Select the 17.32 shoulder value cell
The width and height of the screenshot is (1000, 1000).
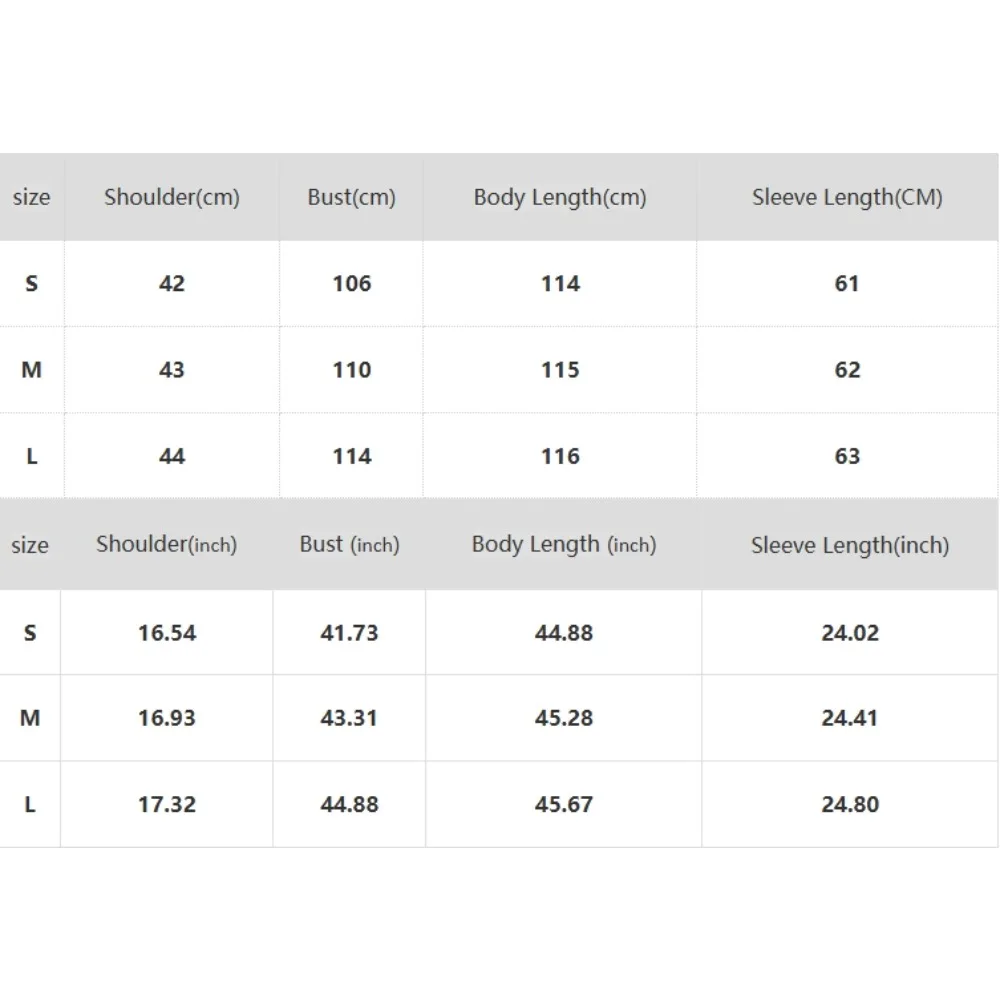(x=166, y=804)
